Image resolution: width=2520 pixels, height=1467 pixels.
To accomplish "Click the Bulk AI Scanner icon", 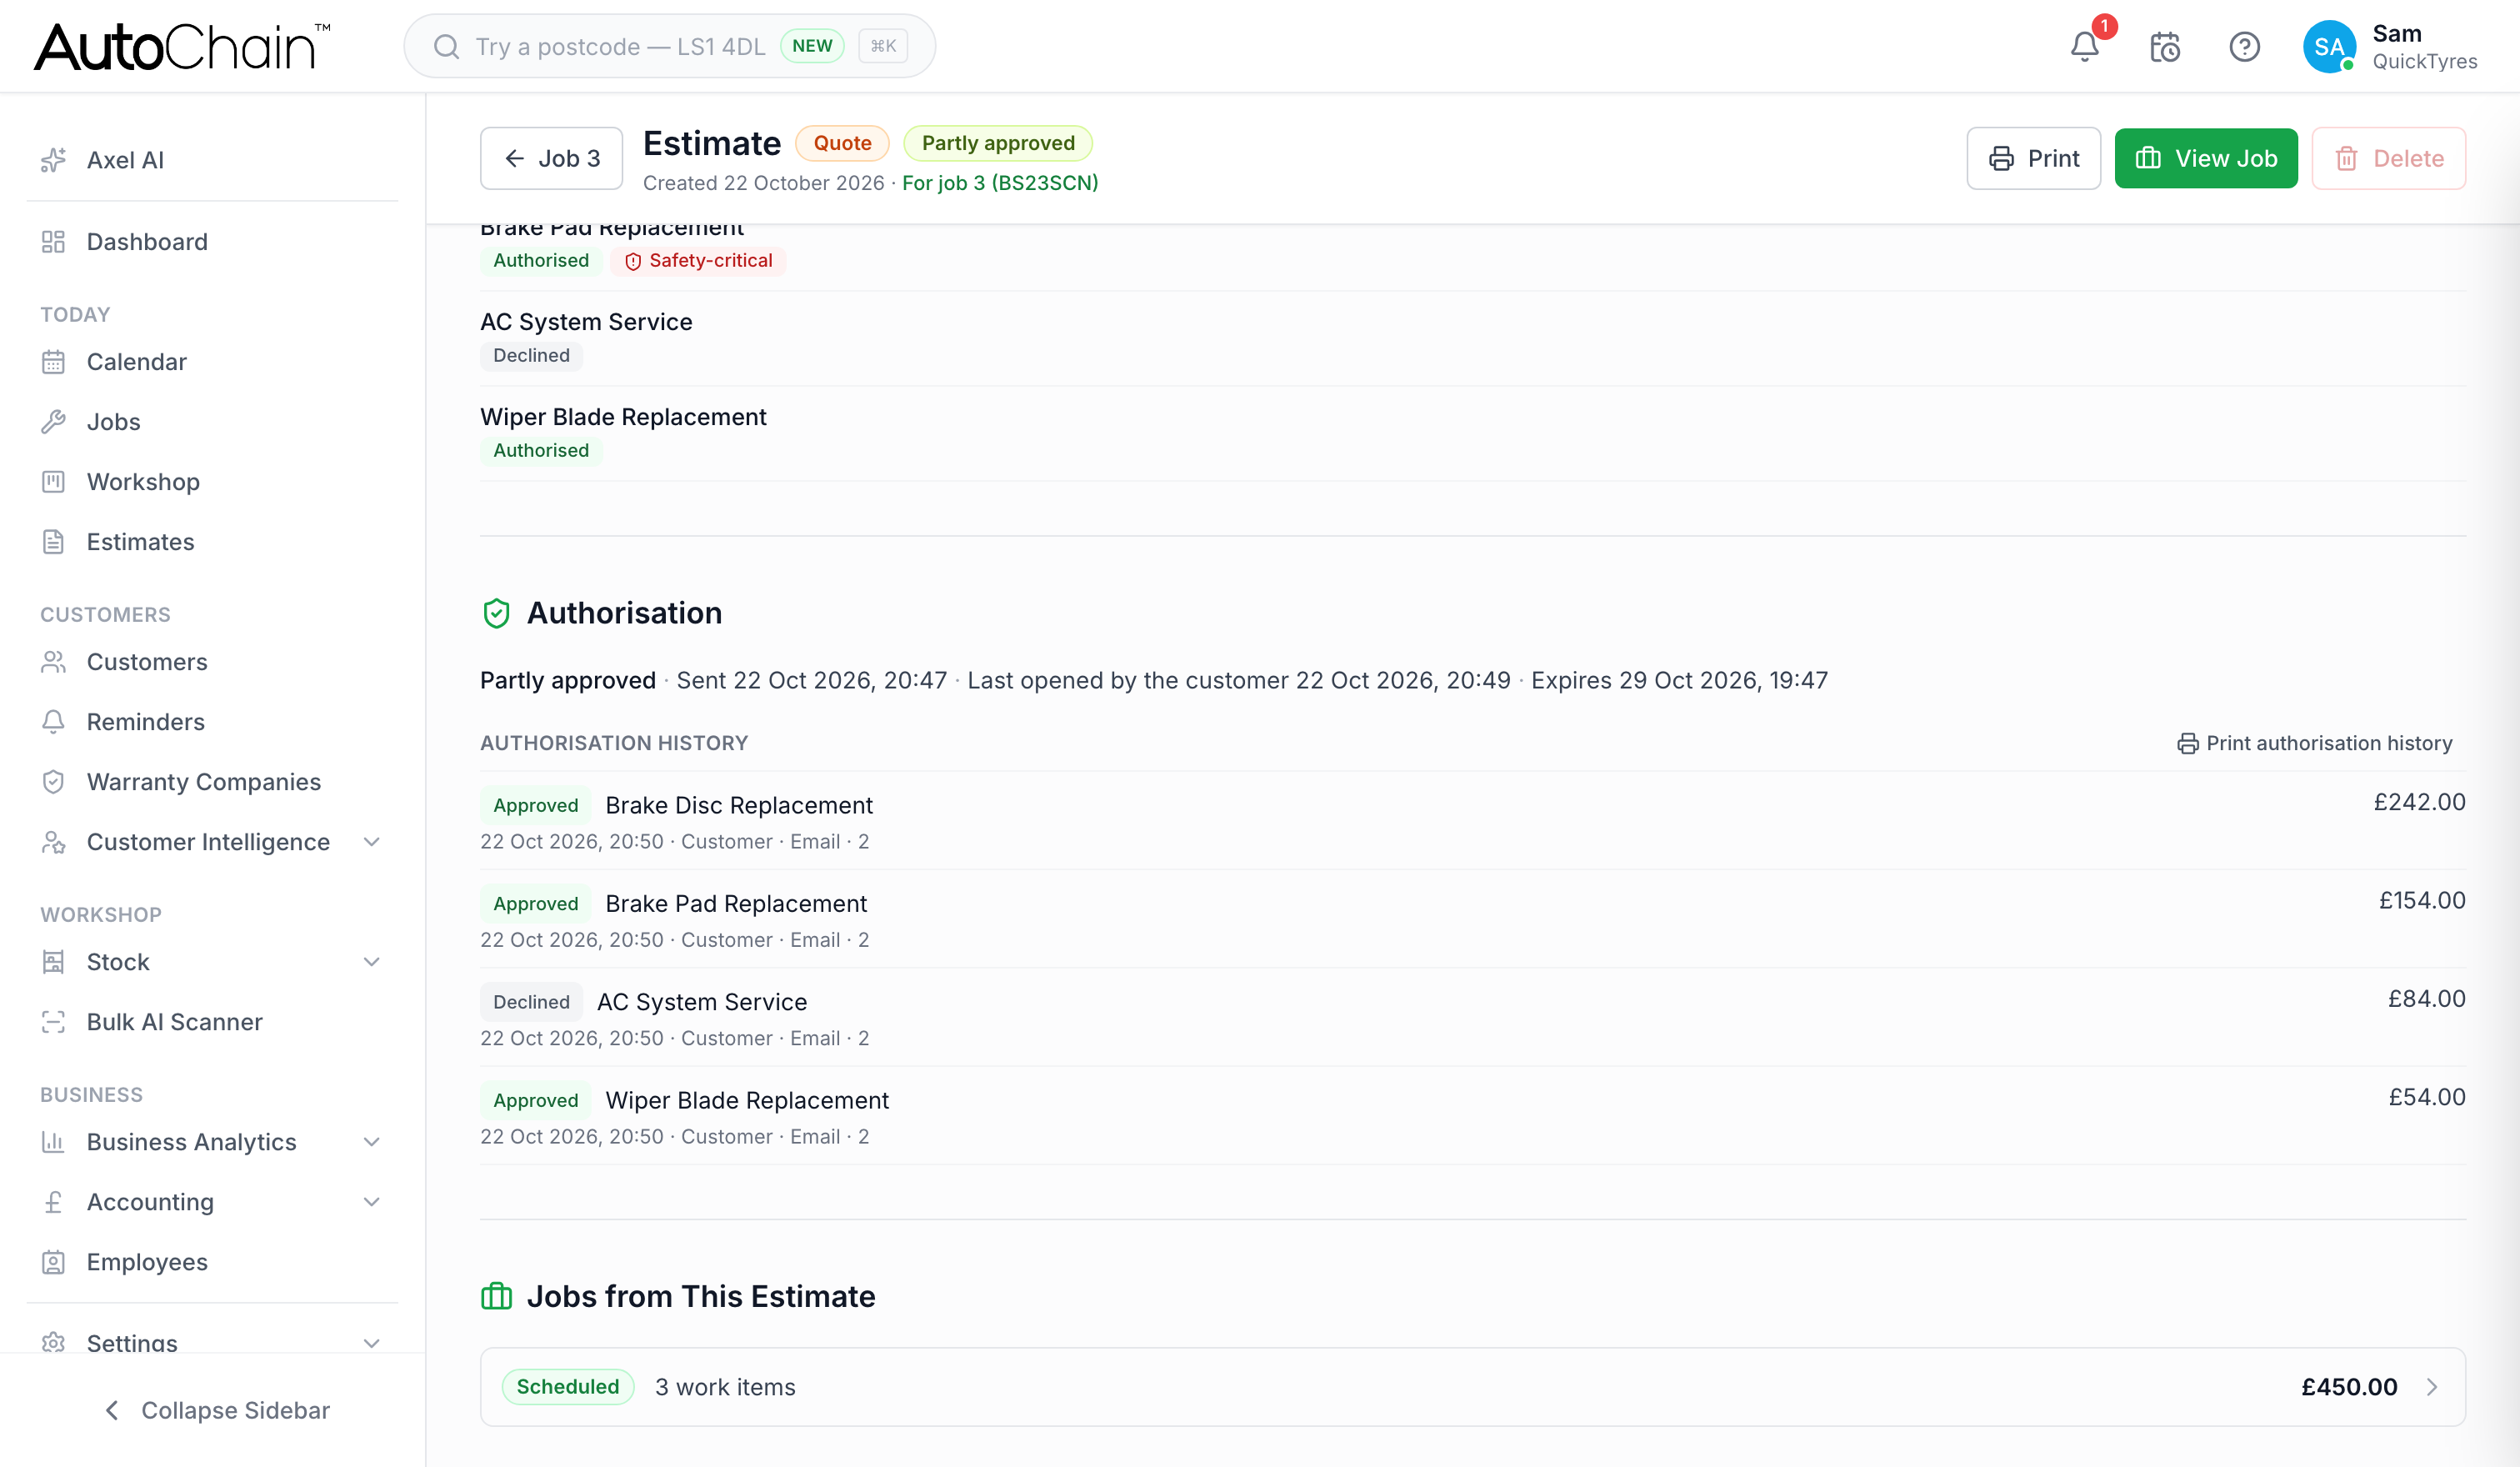I will tap(53, 1022).
